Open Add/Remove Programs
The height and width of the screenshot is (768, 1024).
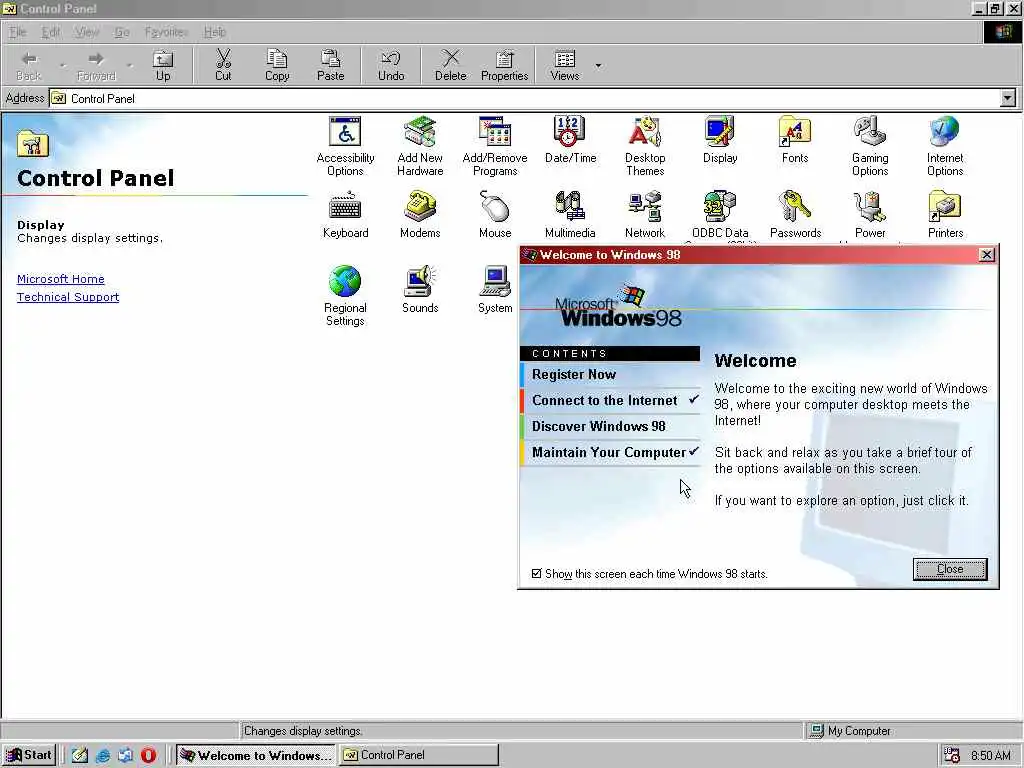tap(494, 146)
